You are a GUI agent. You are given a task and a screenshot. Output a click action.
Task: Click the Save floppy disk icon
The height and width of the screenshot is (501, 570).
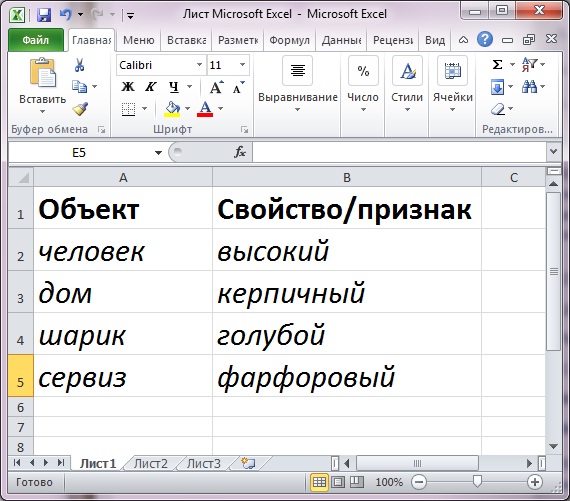pos(44,15)
